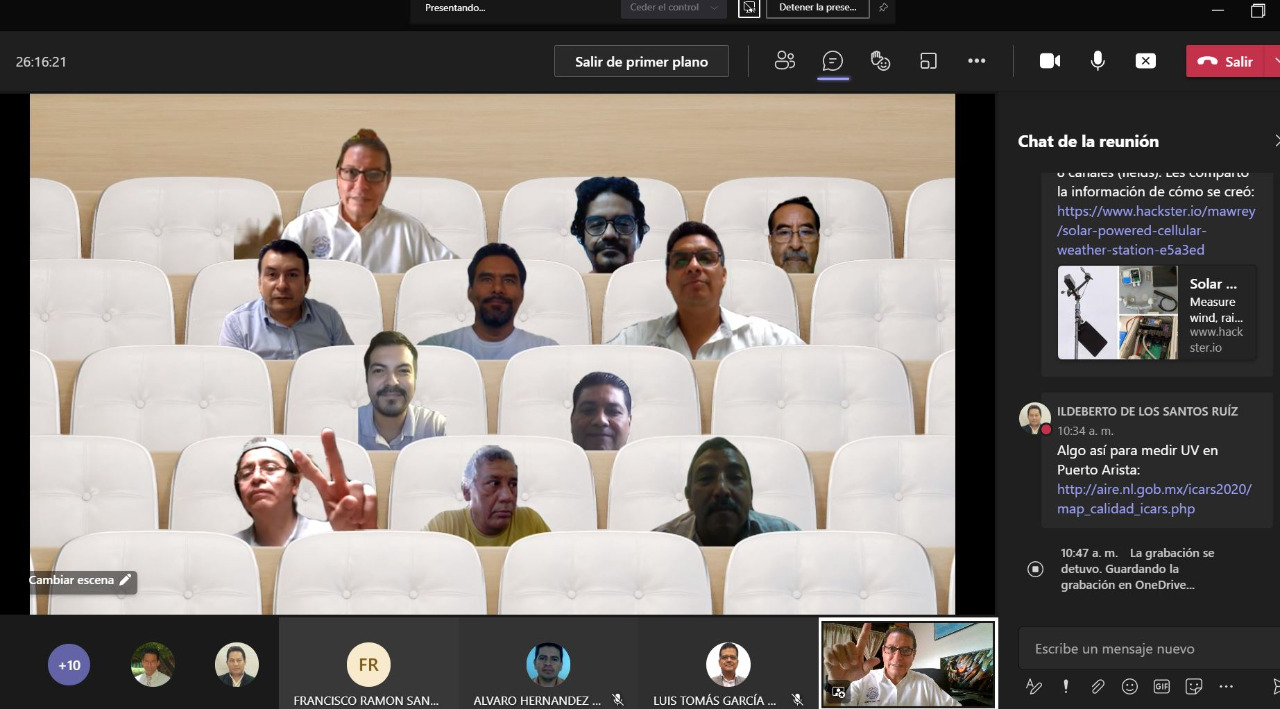Screen dimensions: 1280x709
Task: Click the avatar left of Francisco Ramon tile
Action: pos(237,664)
